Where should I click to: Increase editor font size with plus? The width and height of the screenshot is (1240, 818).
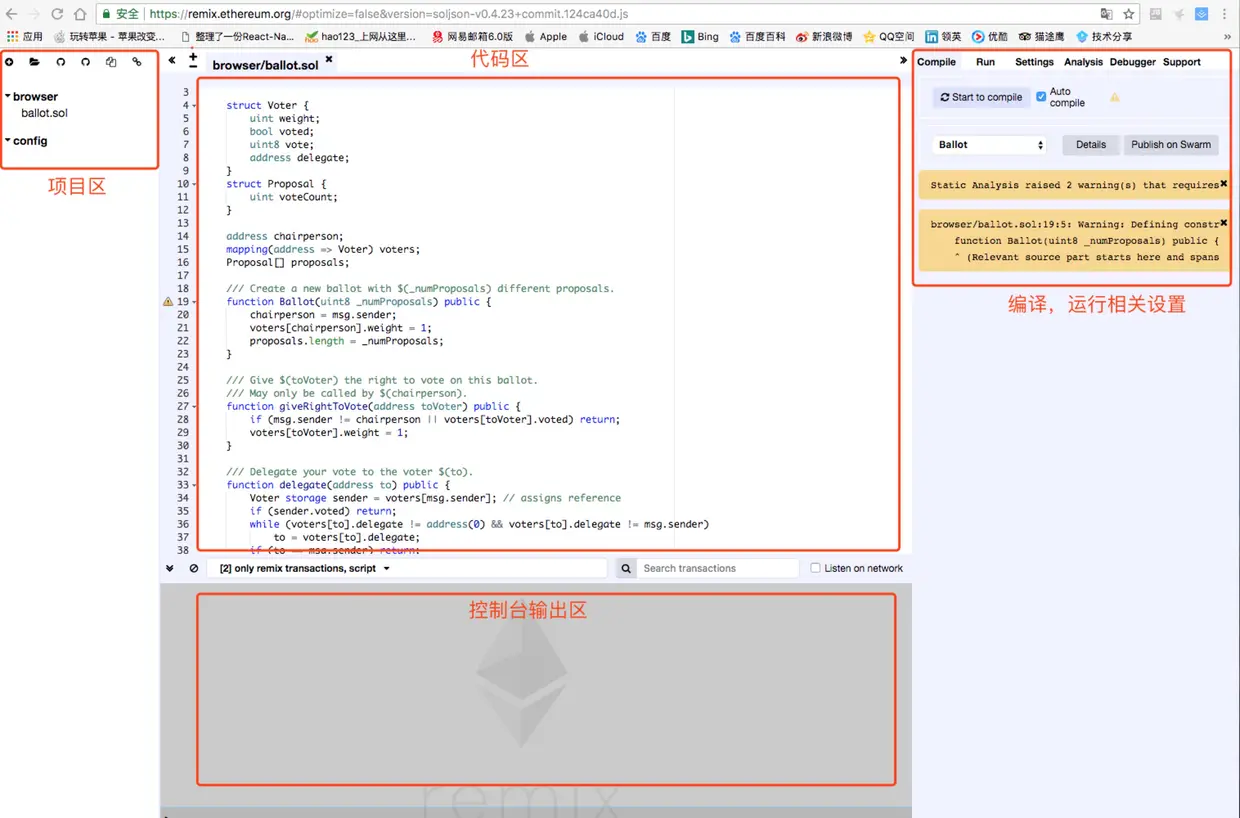(193, 56)
